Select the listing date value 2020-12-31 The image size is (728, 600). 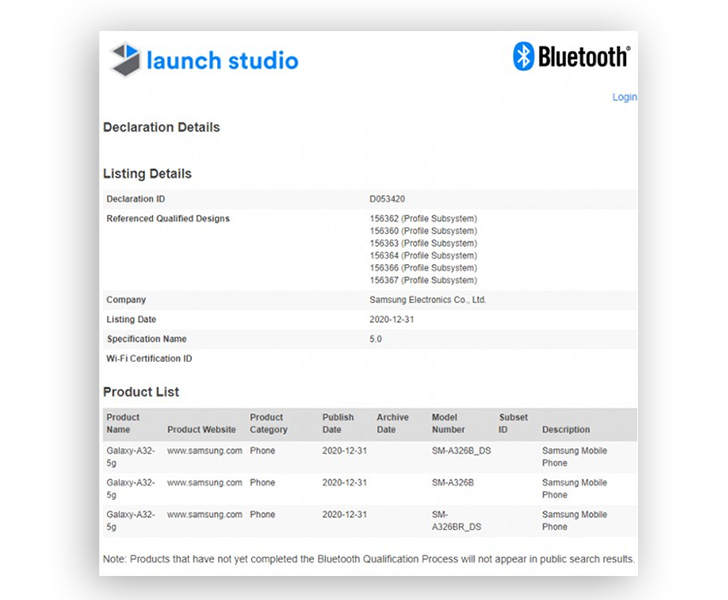tap(391, 319)
